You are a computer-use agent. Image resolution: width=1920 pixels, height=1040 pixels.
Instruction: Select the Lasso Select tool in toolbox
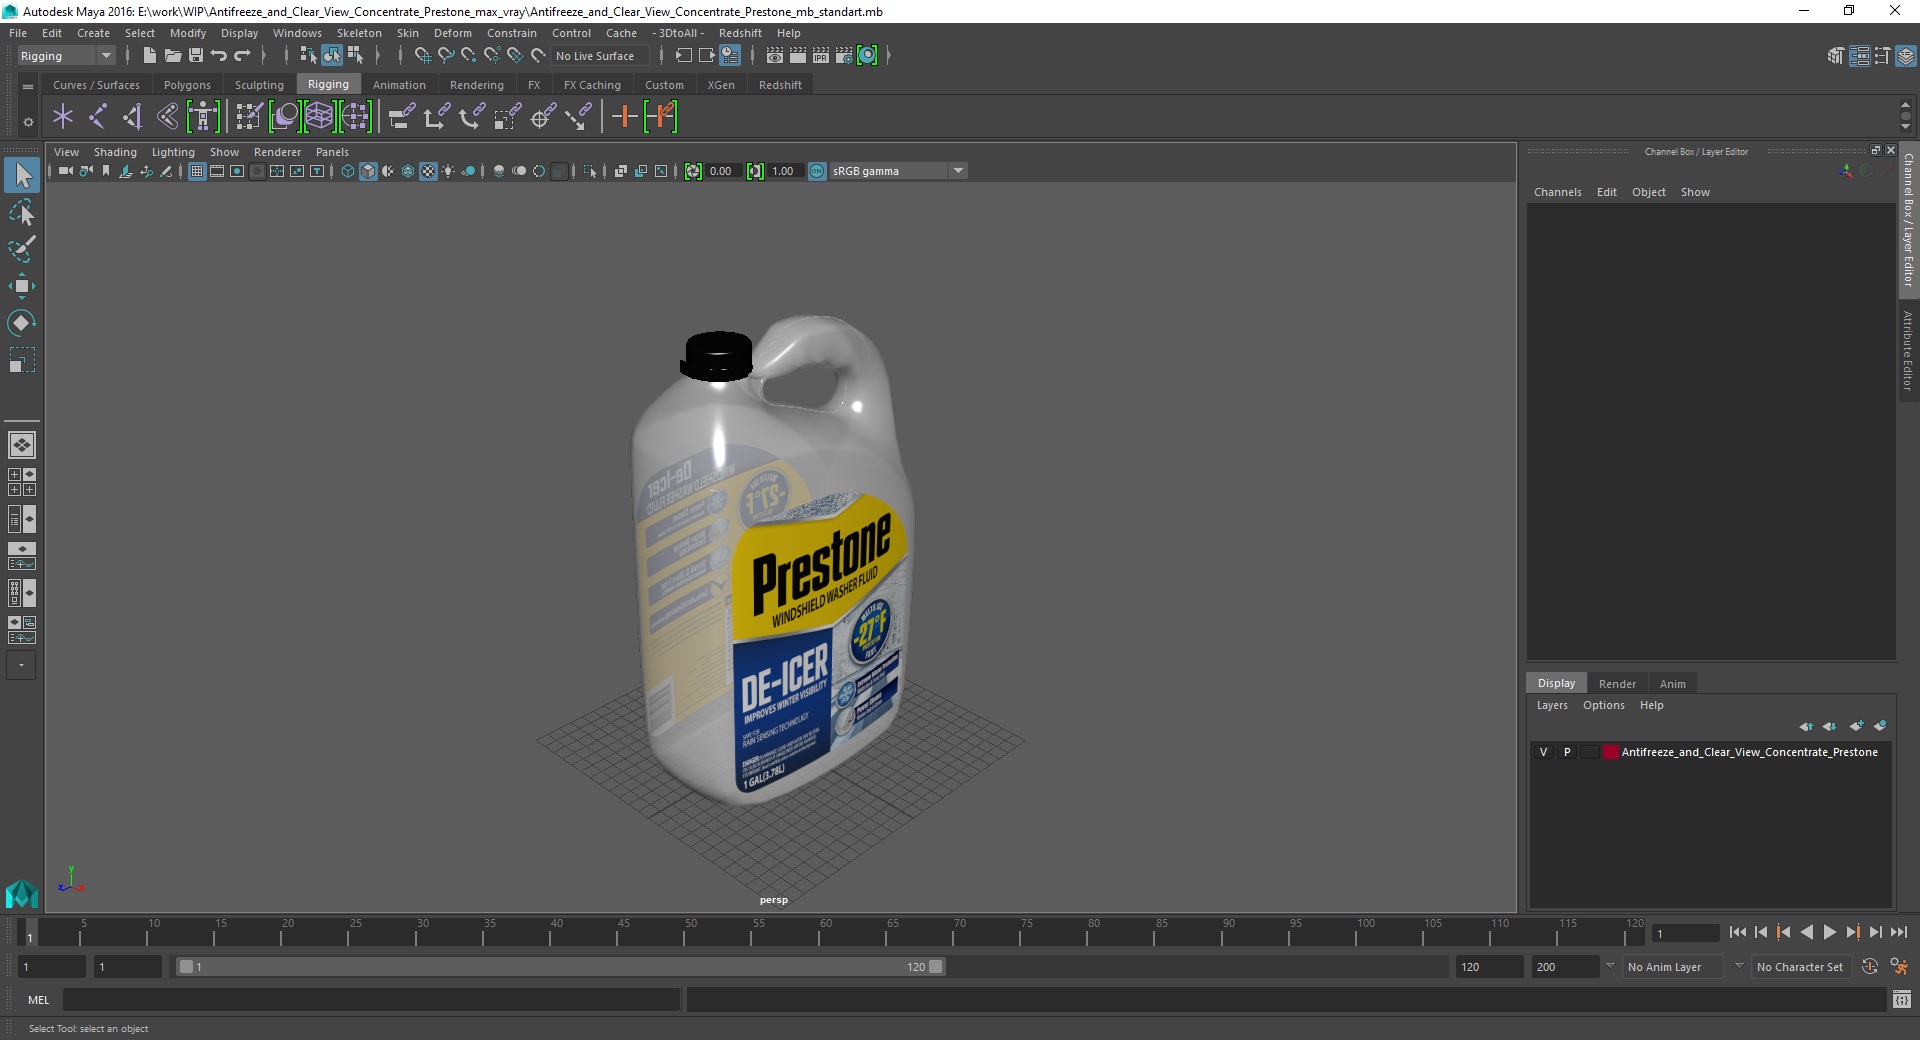[21, 212]
